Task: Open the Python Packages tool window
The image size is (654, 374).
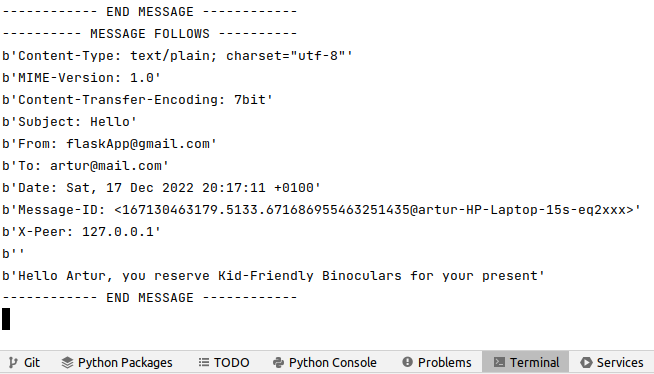Action: tap(116, 362)
